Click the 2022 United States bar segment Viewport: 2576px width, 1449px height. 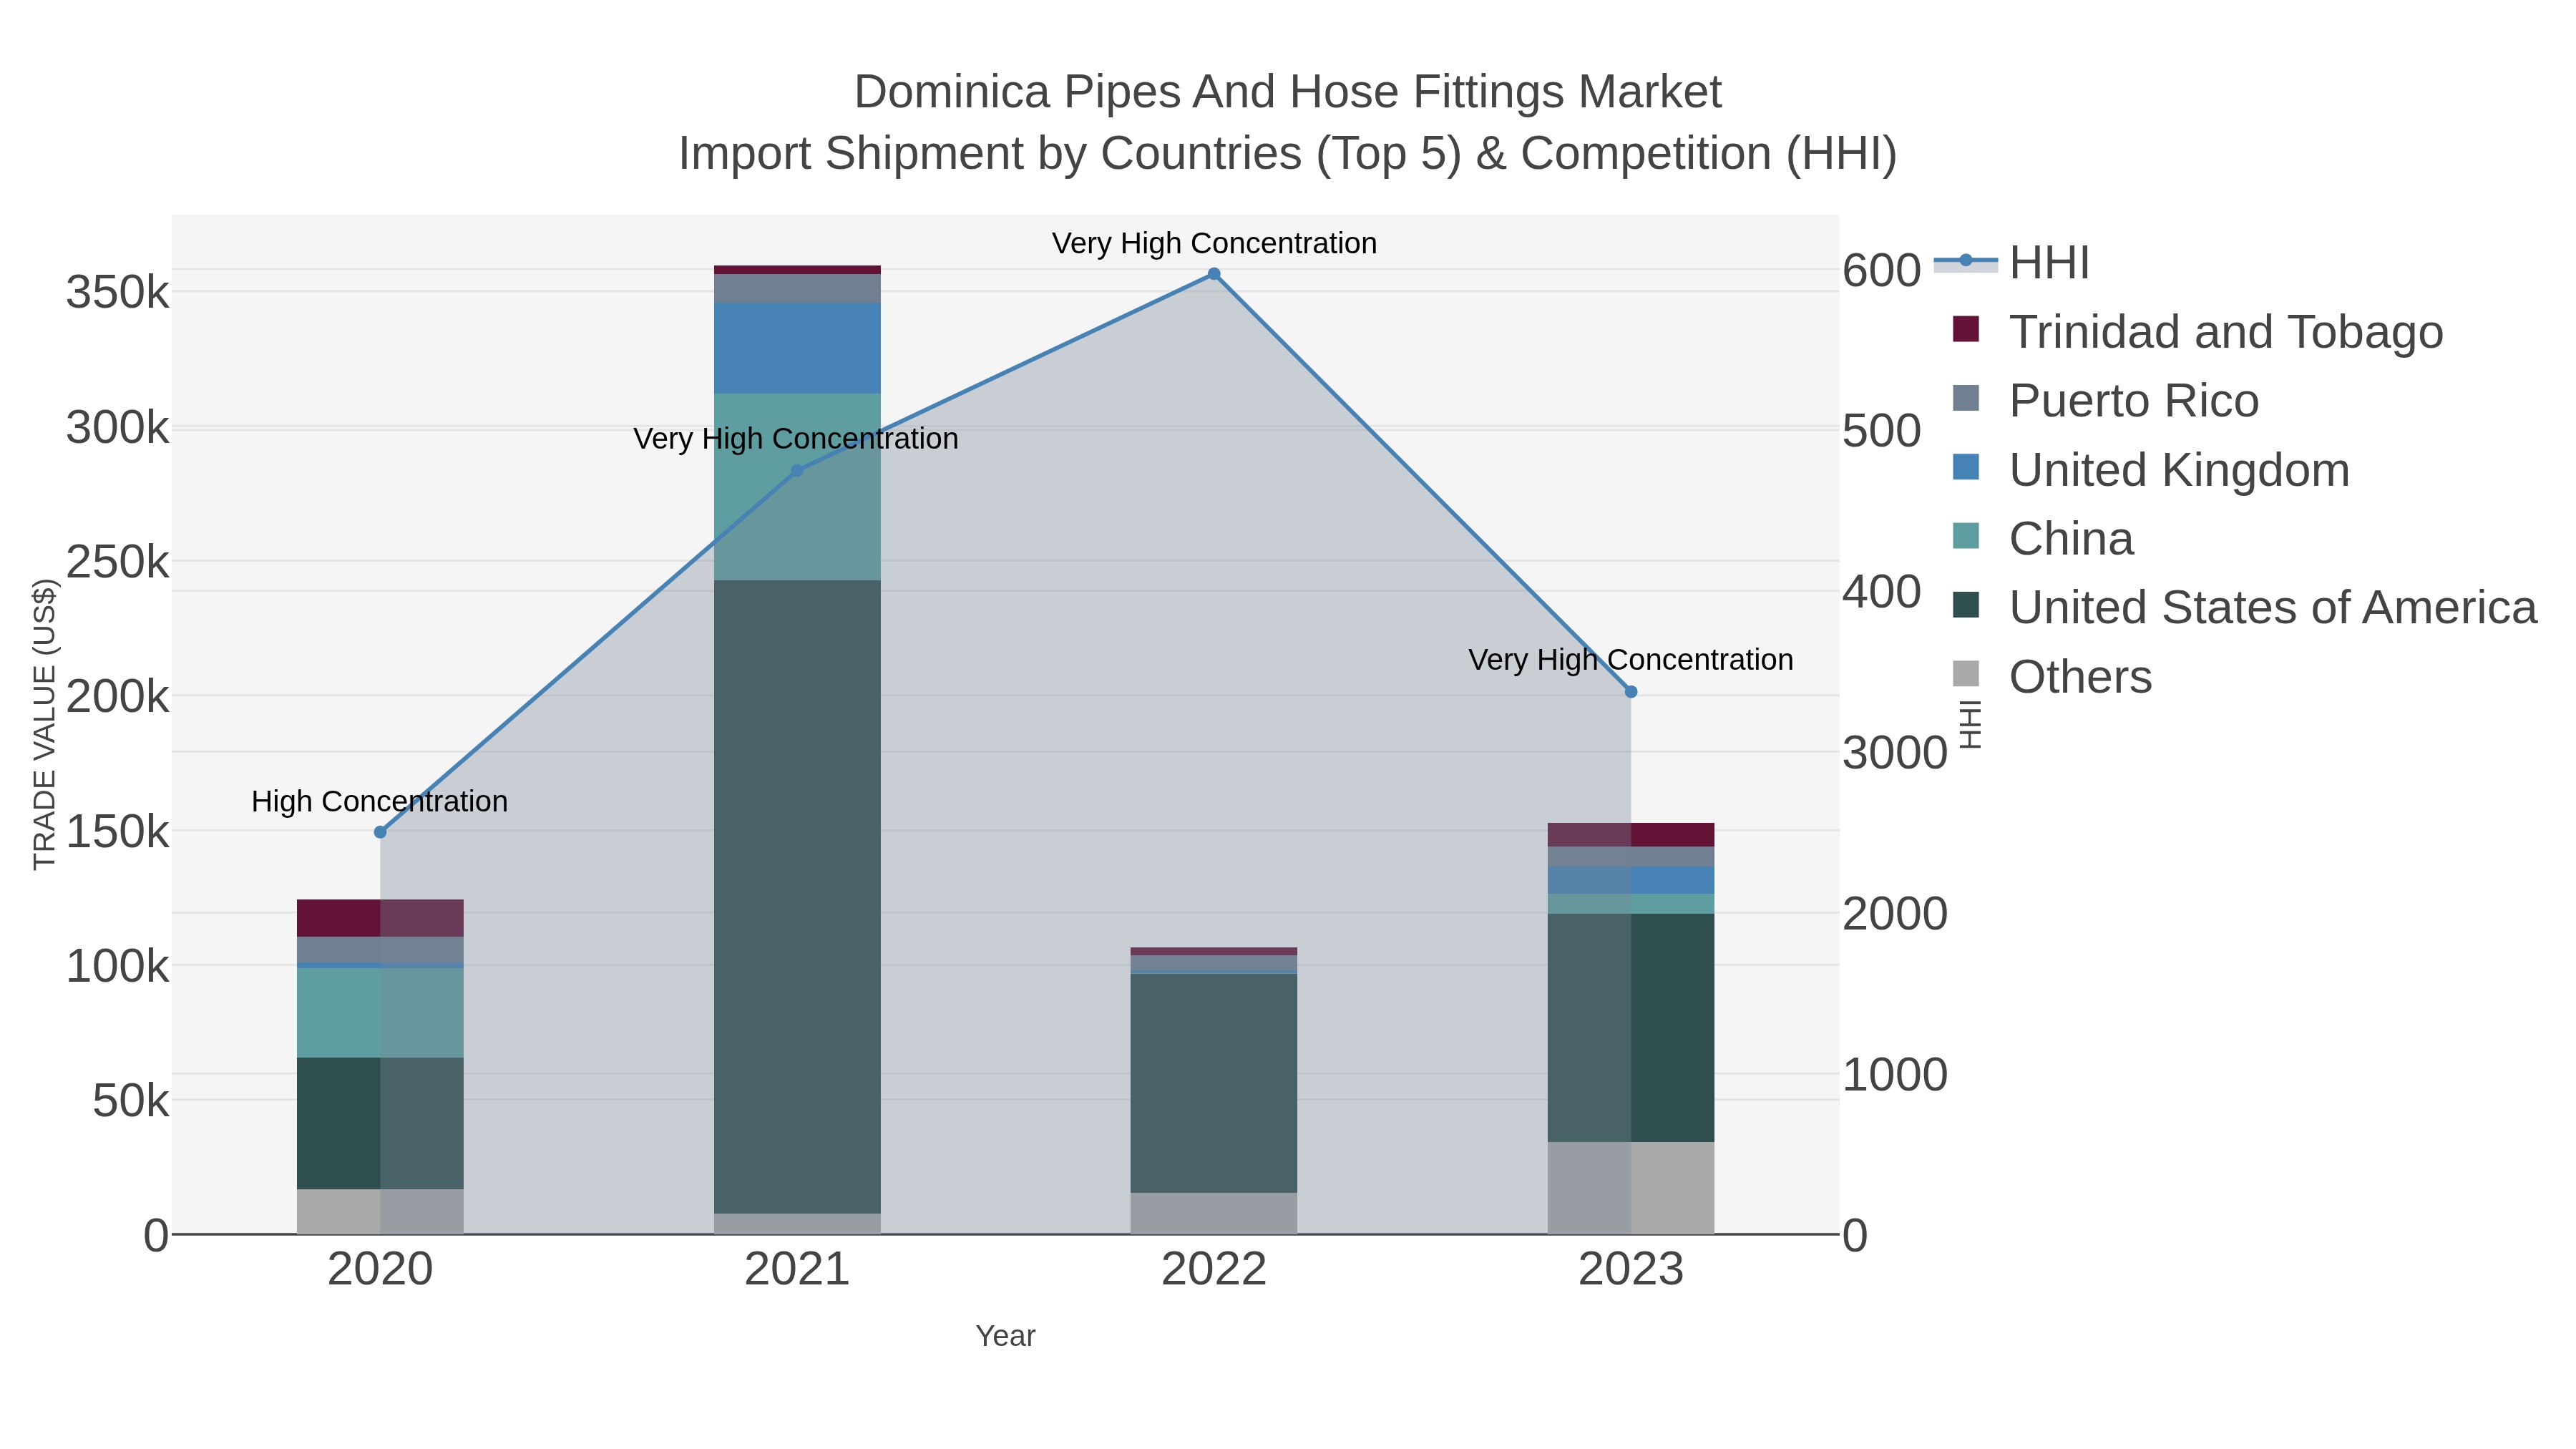pos(1214,1083)
